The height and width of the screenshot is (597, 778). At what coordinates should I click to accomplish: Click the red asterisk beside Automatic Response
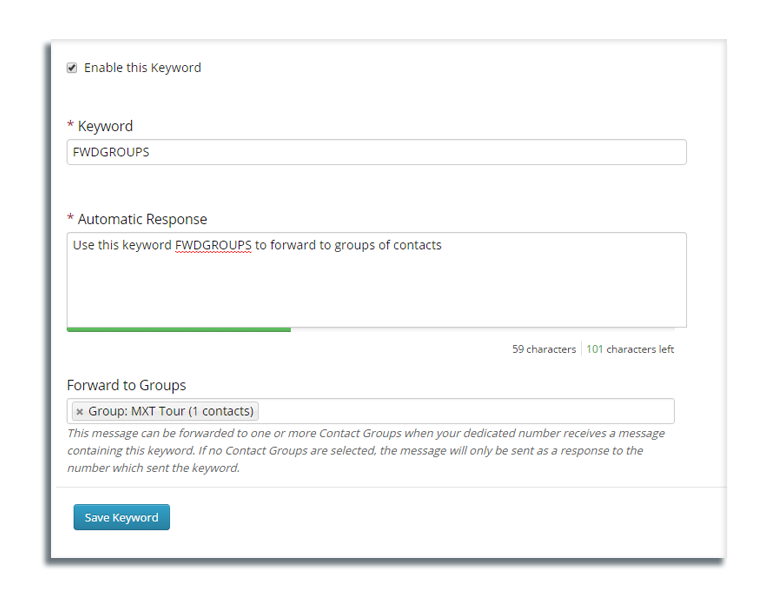(x=70, y=219)
